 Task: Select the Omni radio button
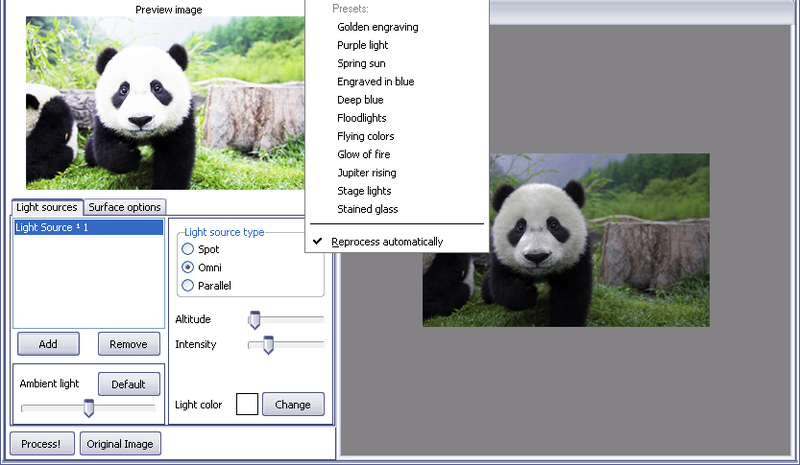point(187,268)
